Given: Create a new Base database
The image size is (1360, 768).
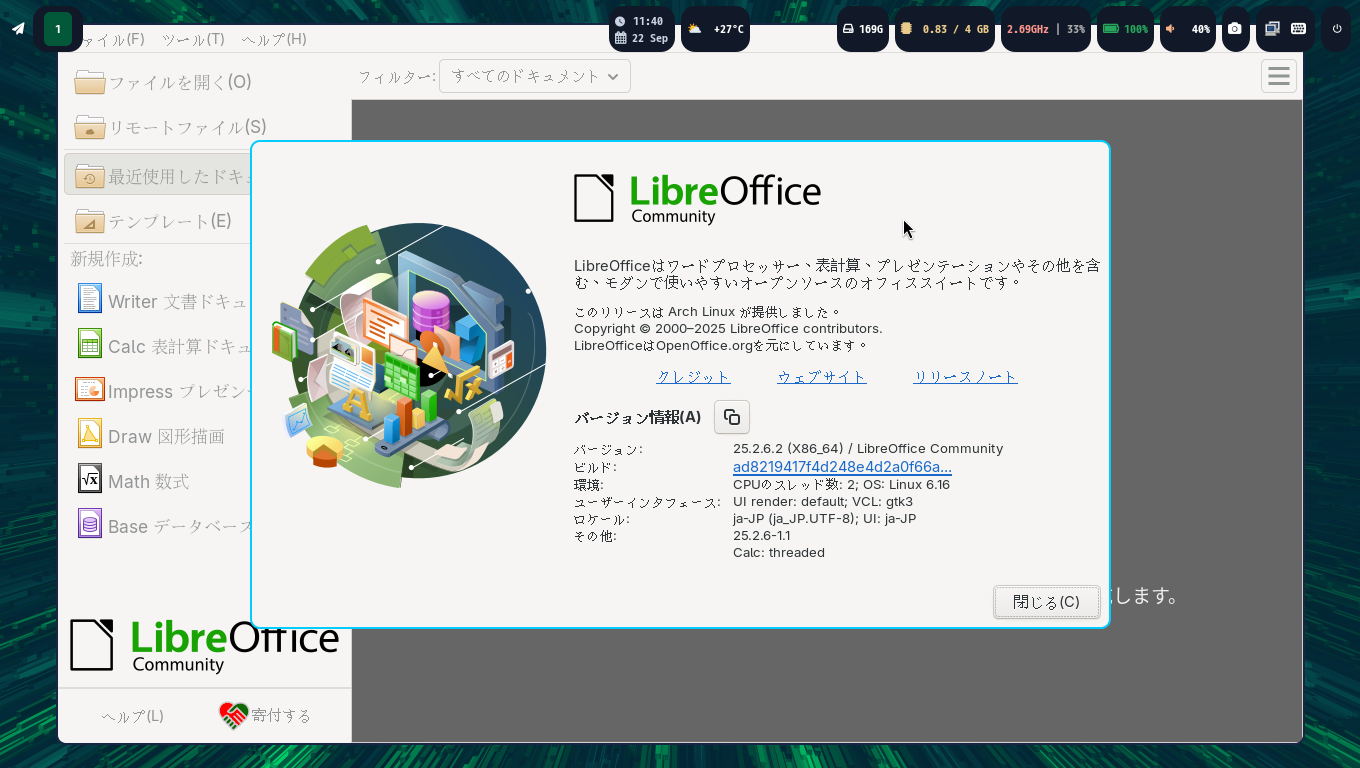Looking at the screenshot, I should point(160,526).
